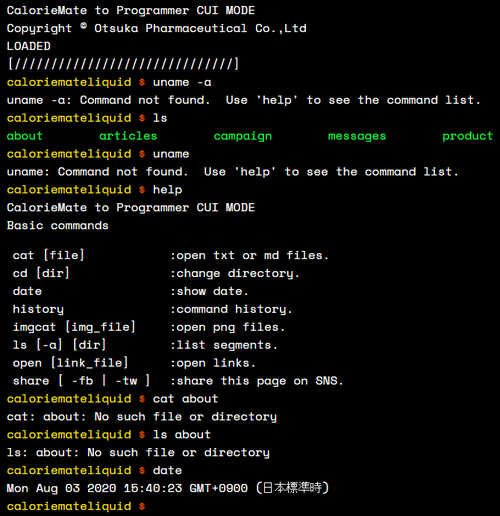The width and height of the screenshot is (500, 516).
Task: Click the 'Basic commands' heading
Action: (57, 226)
